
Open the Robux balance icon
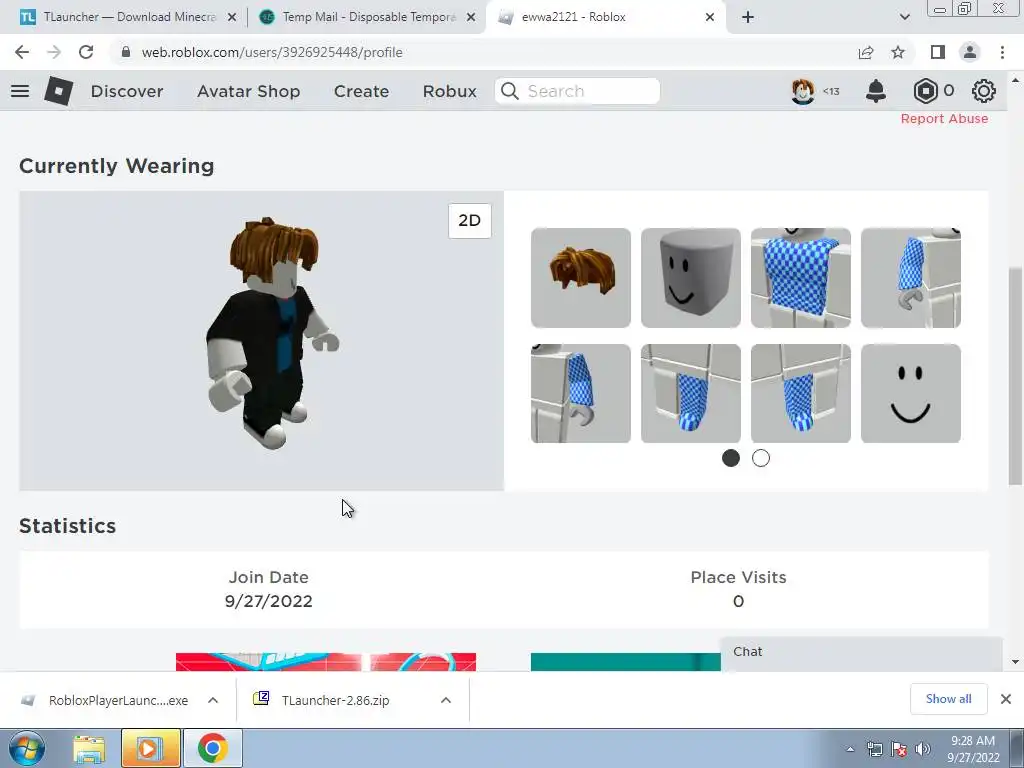click(925, 91)
